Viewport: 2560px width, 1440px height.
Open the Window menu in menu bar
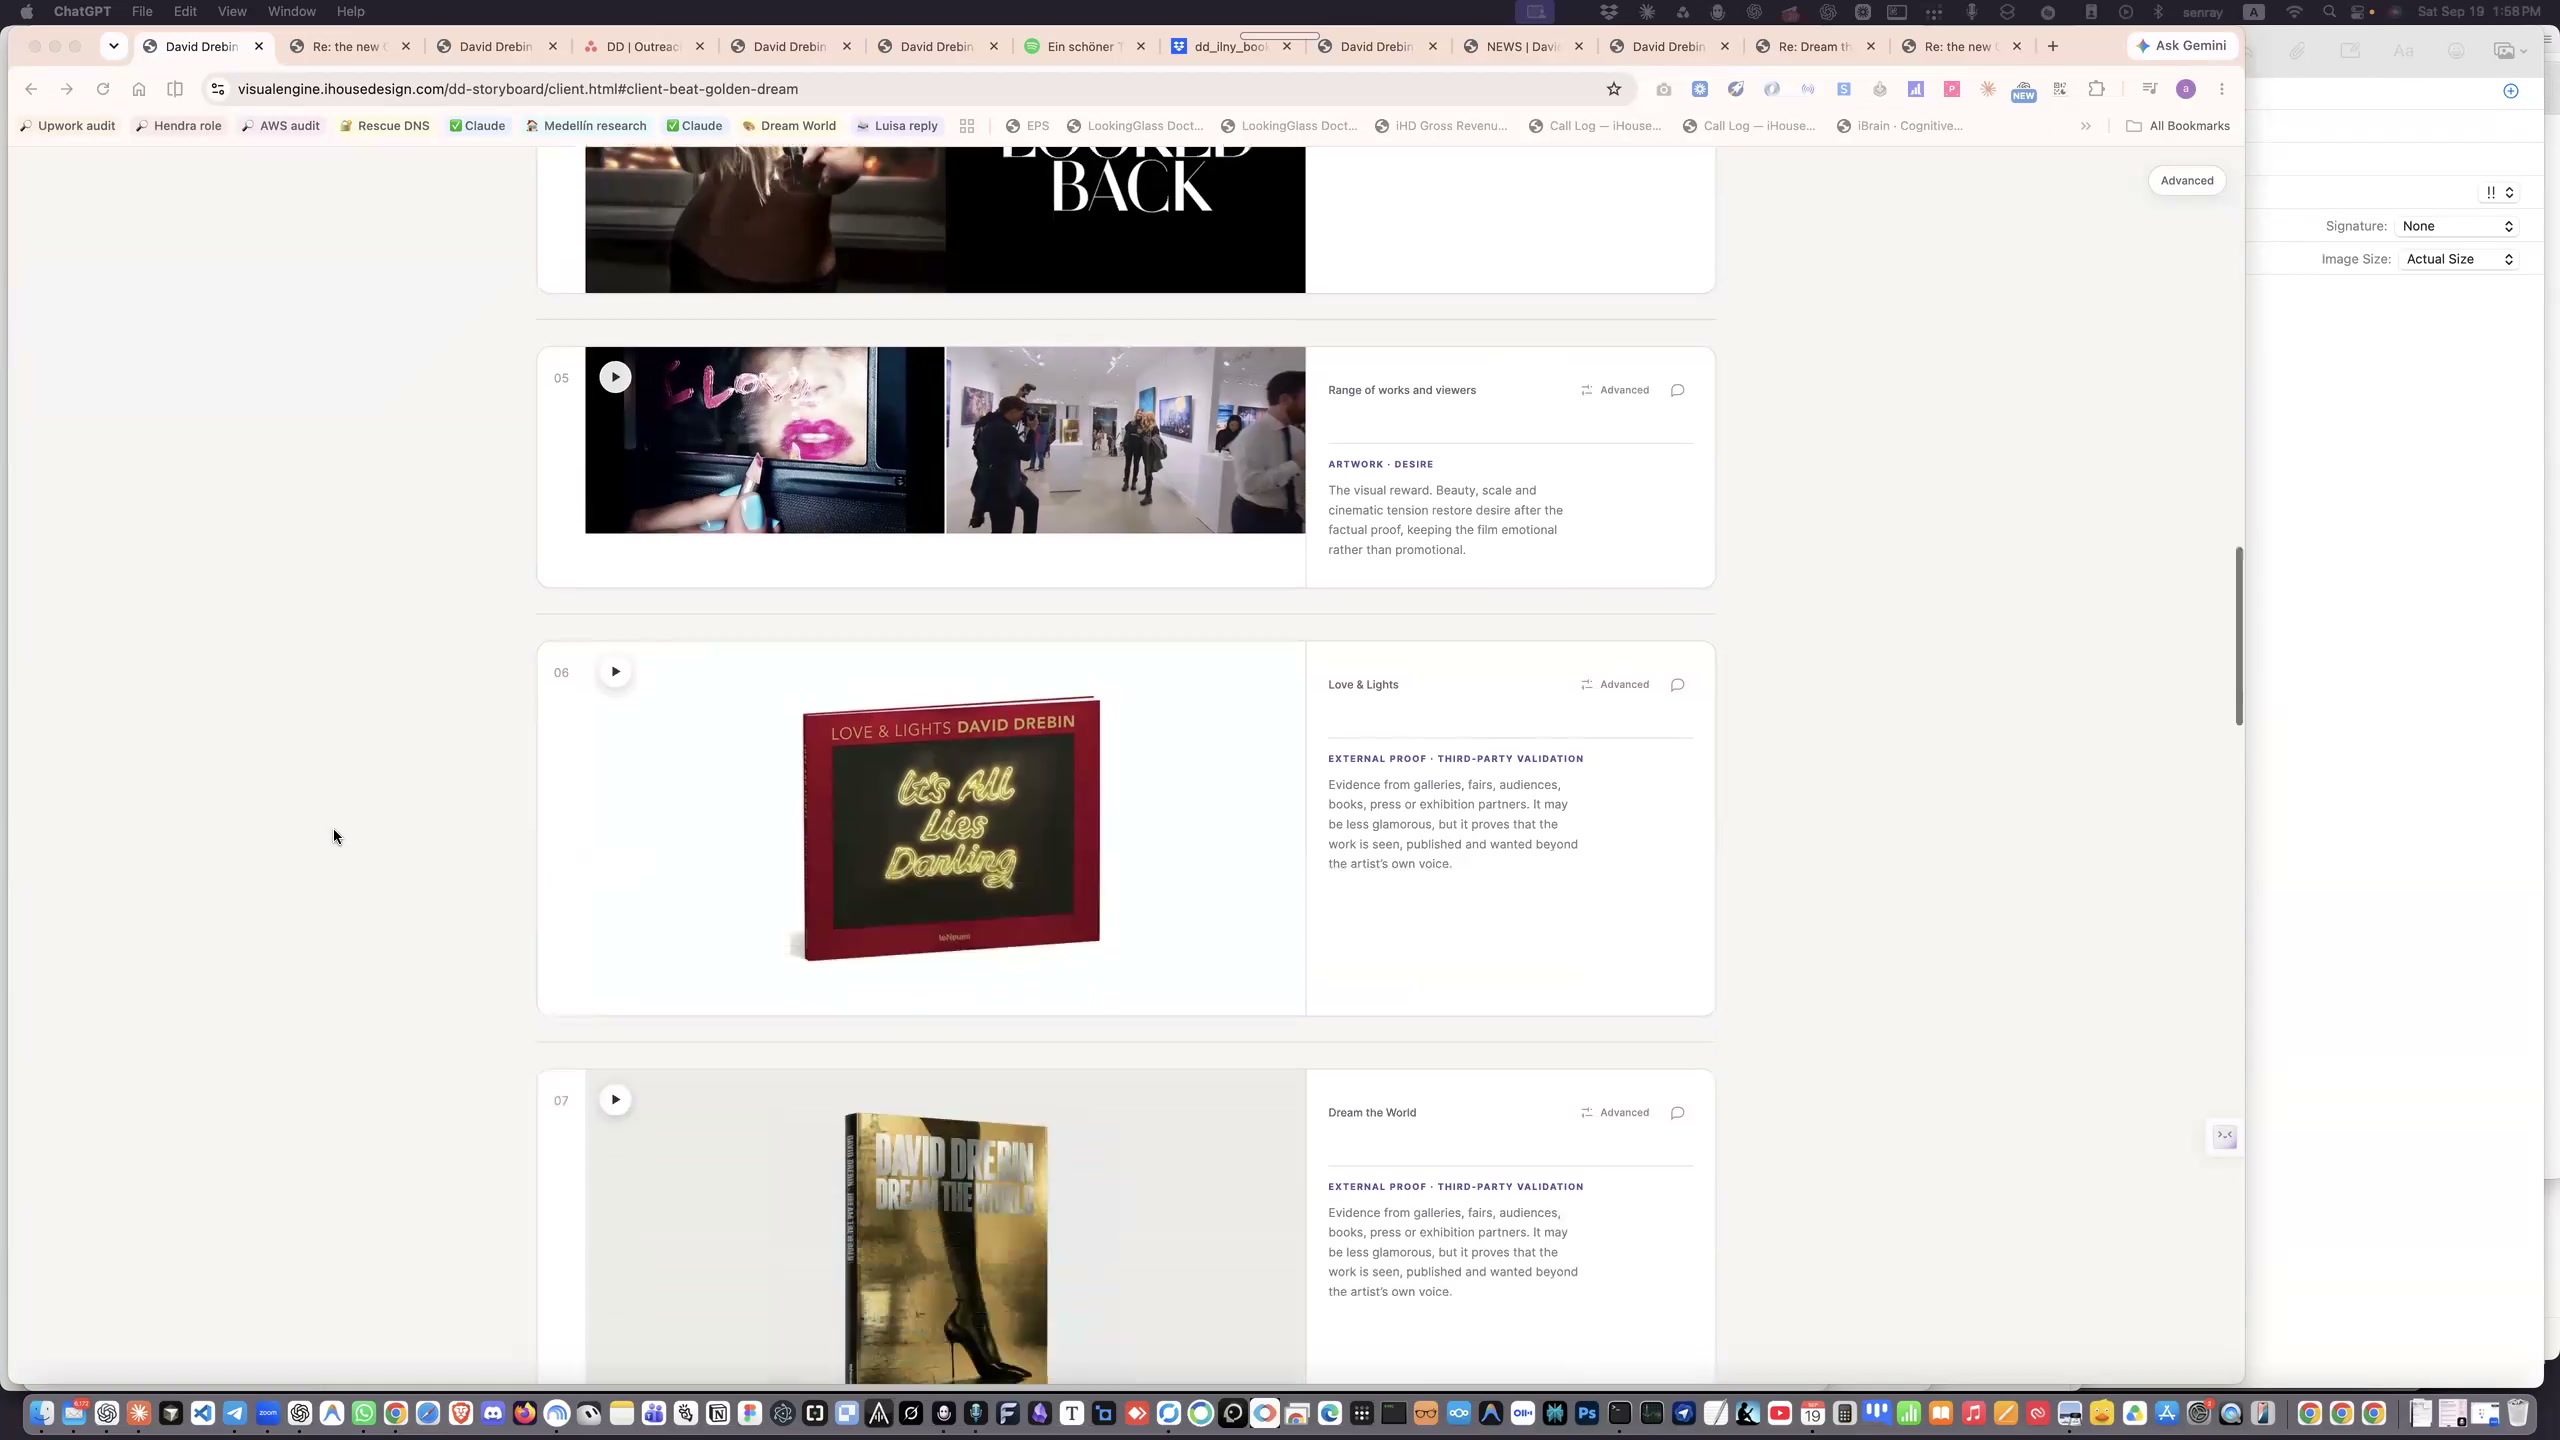point(292,11)
